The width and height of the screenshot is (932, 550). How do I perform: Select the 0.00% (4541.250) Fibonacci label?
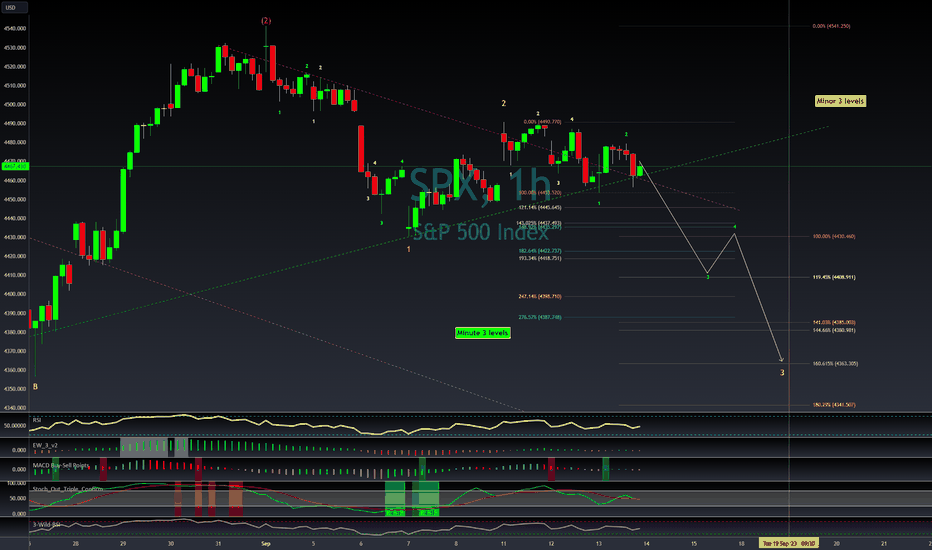point(831,26)
